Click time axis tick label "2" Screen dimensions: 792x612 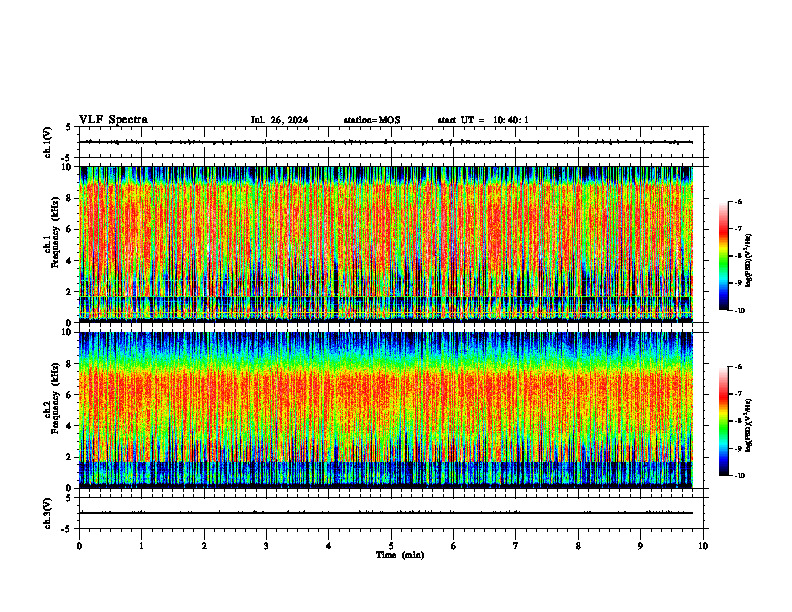(204, 546)
